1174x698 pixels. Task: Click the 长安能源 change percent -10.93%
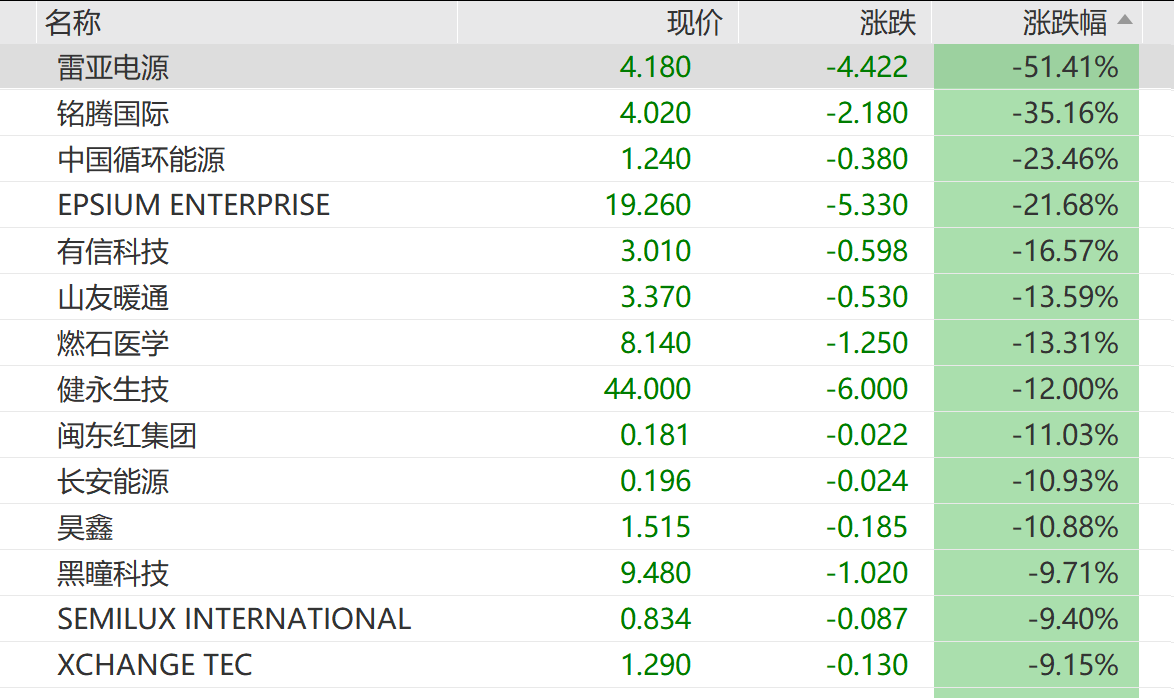[x=1064, y=481]
